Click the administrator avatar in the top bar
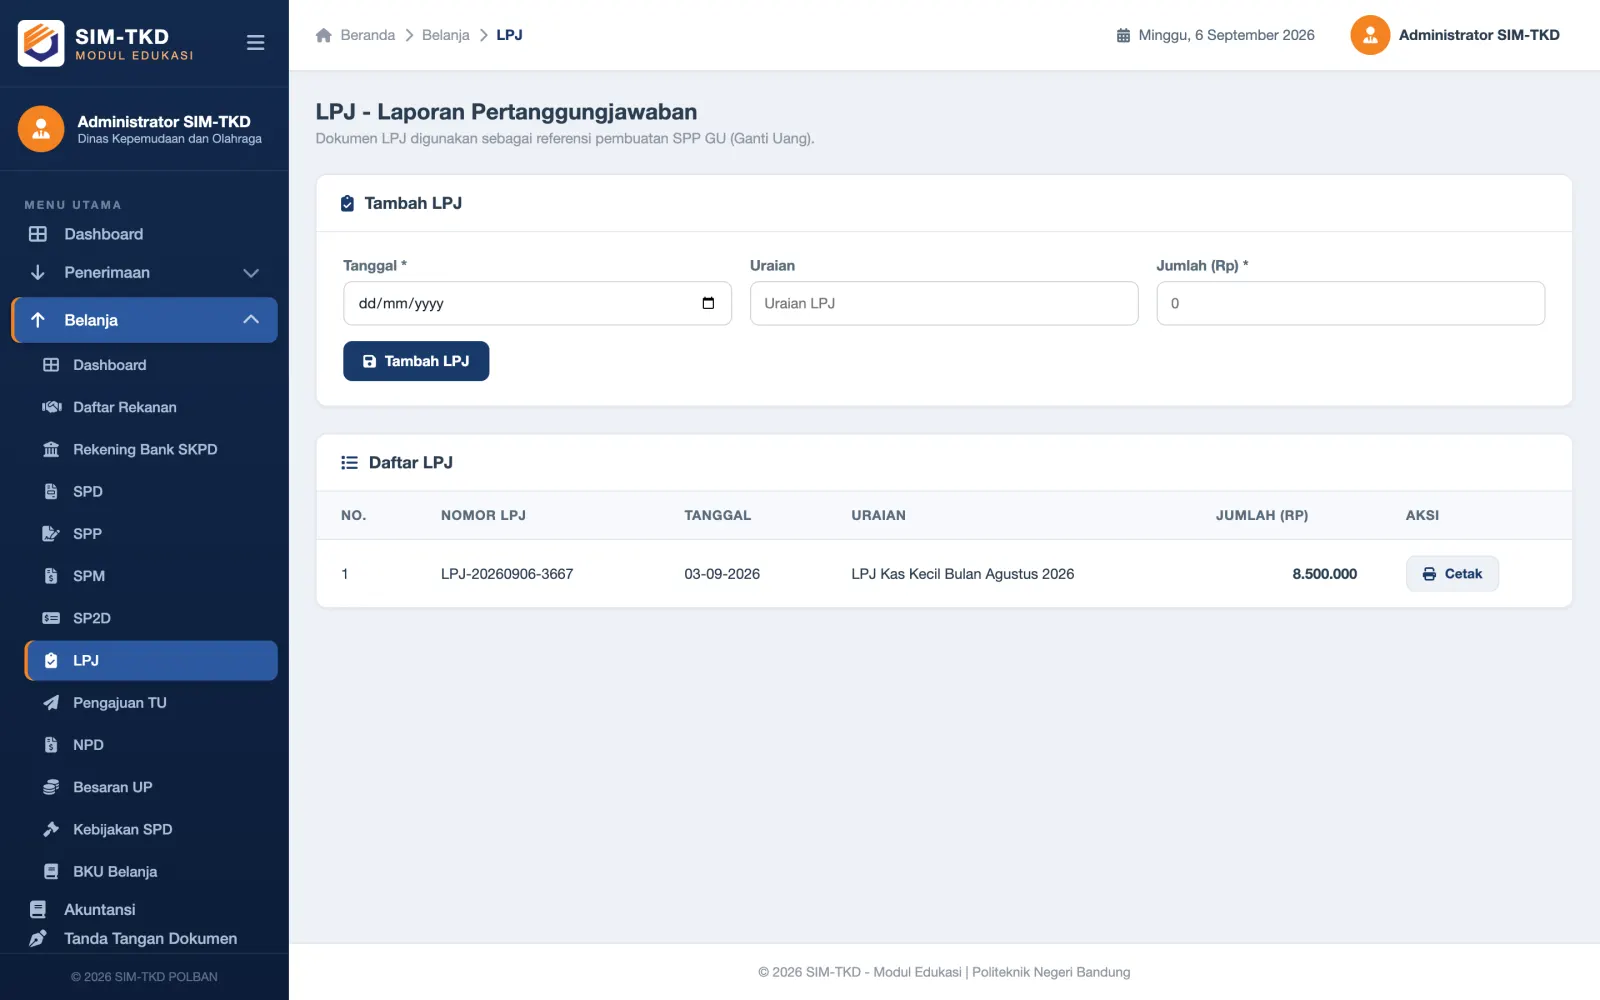 1370,35
